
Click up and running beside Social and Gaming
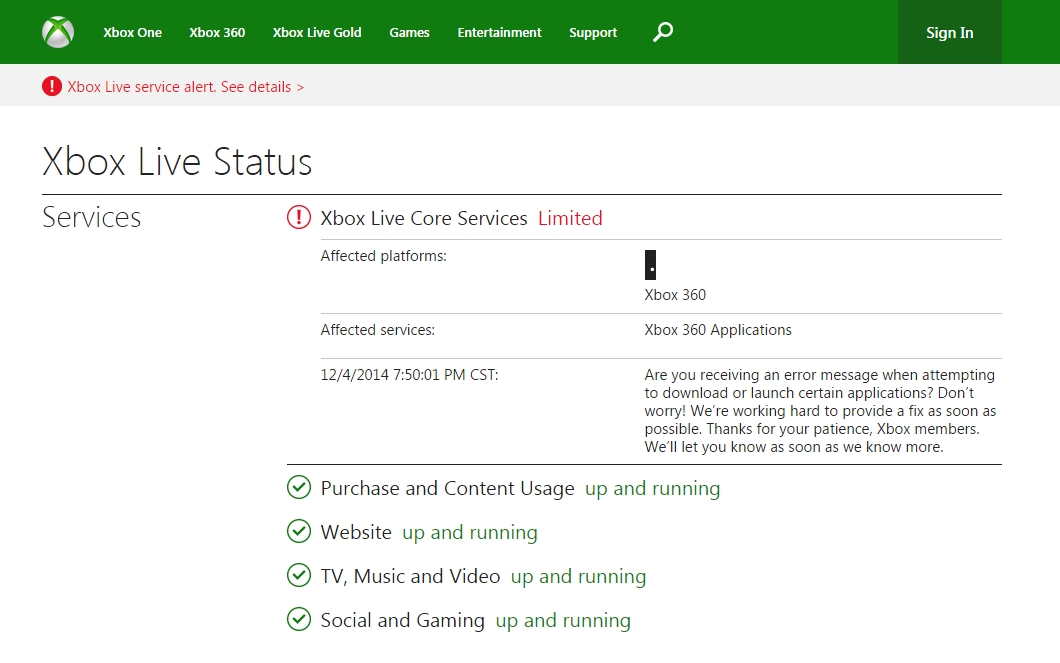[x=563, y=620]
